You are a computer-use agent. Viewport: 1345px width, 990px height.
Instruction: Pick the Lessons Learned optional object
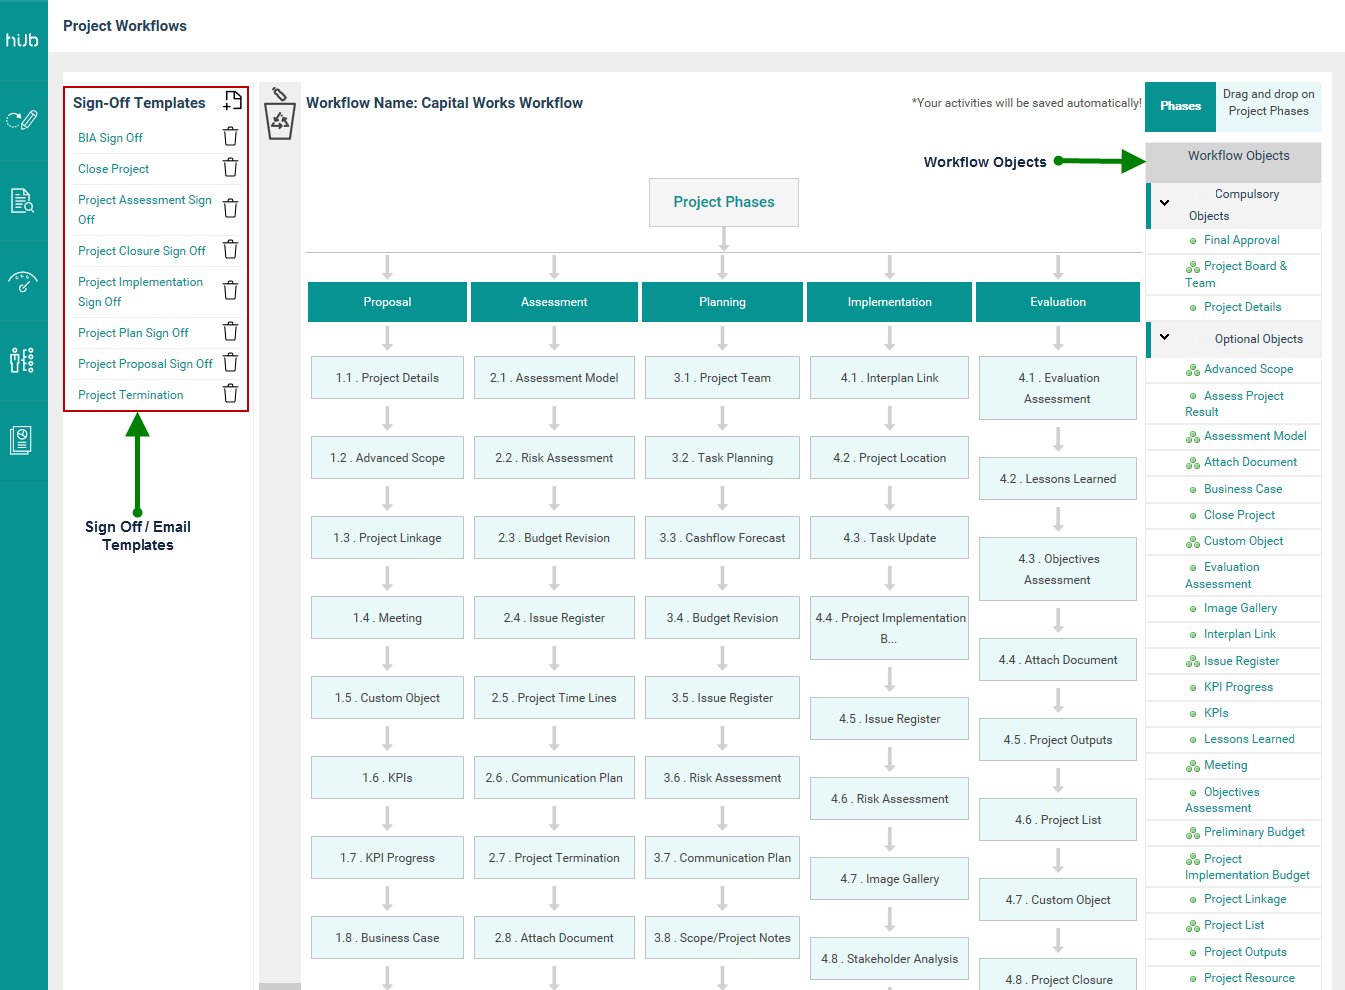click(1248, 739)
